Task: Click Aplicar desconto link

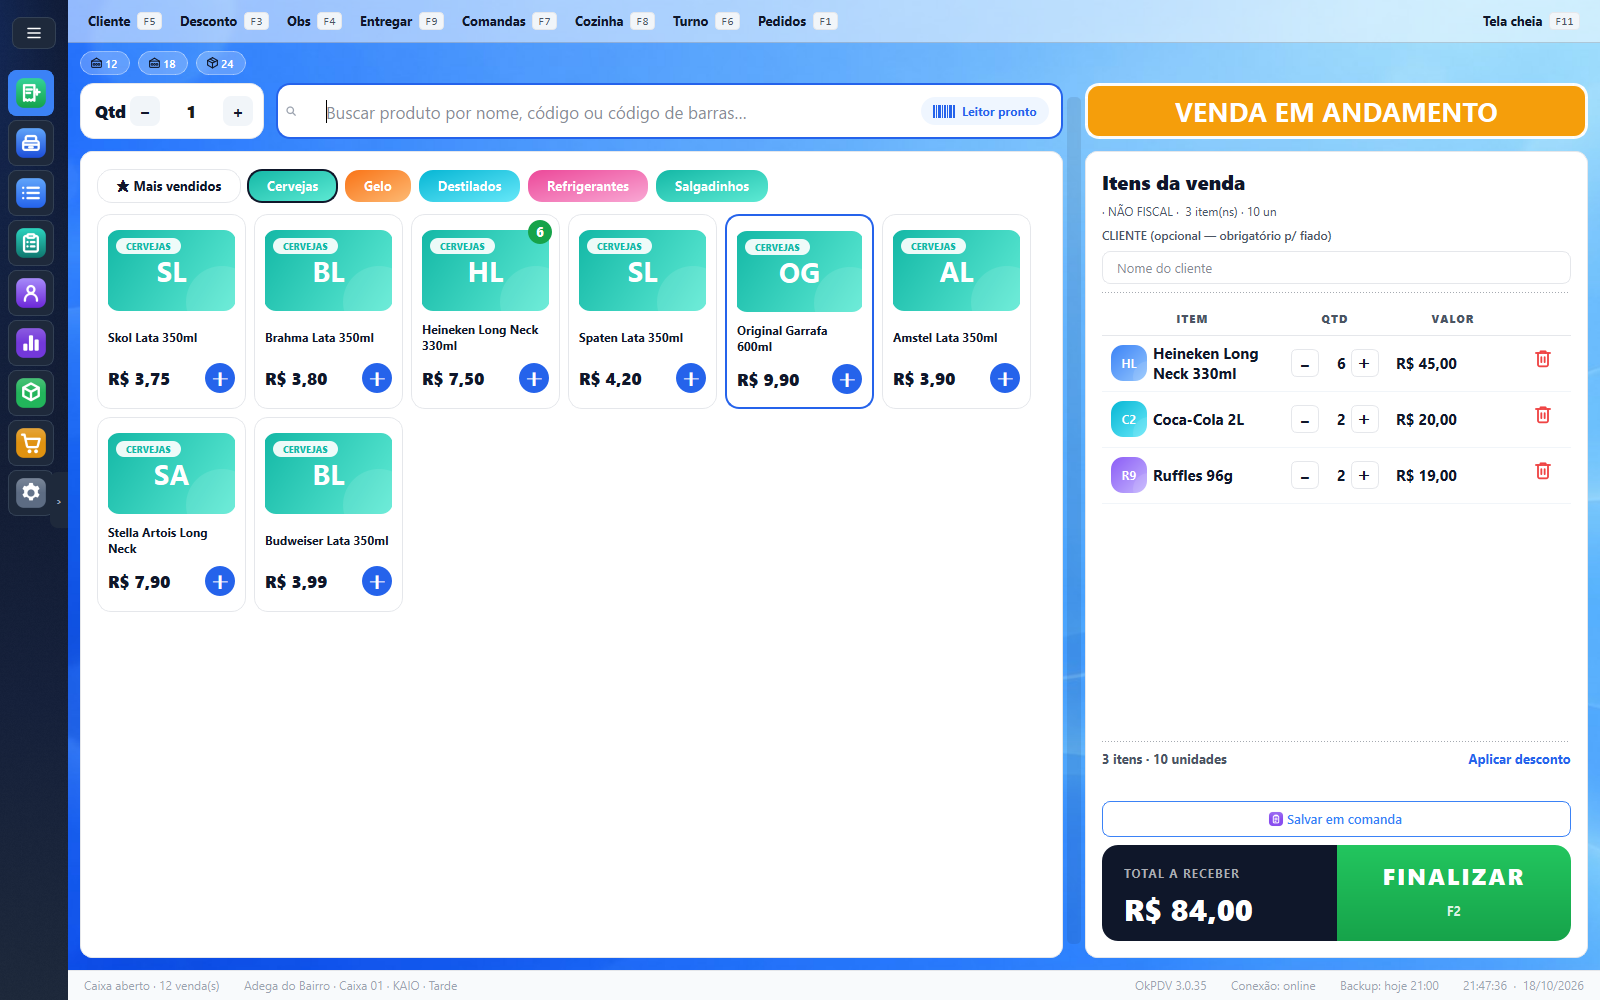Action: [1519, 759]
